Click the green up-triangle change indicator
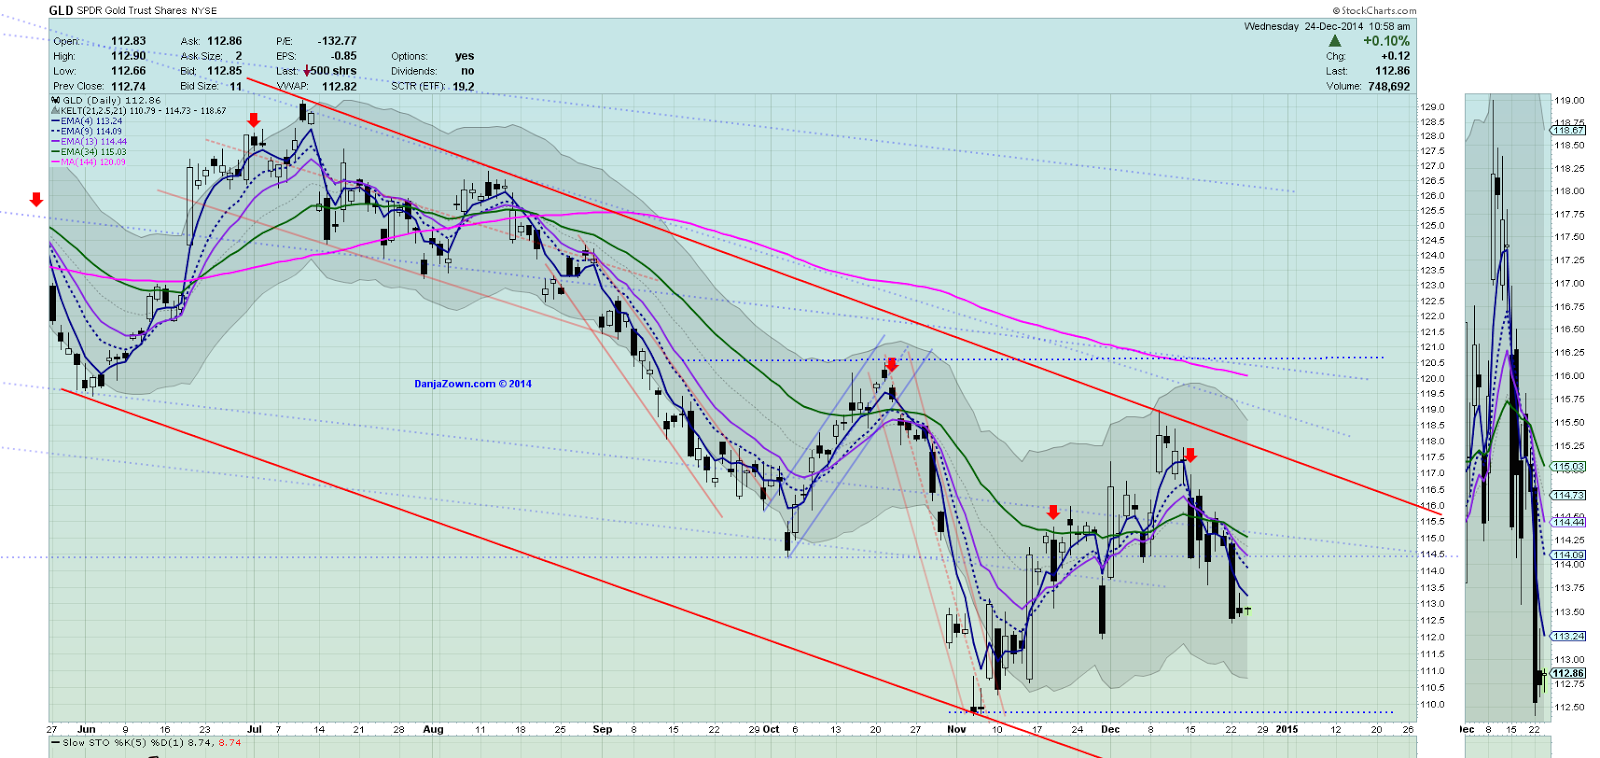1600x758 pixels. 1335,41
